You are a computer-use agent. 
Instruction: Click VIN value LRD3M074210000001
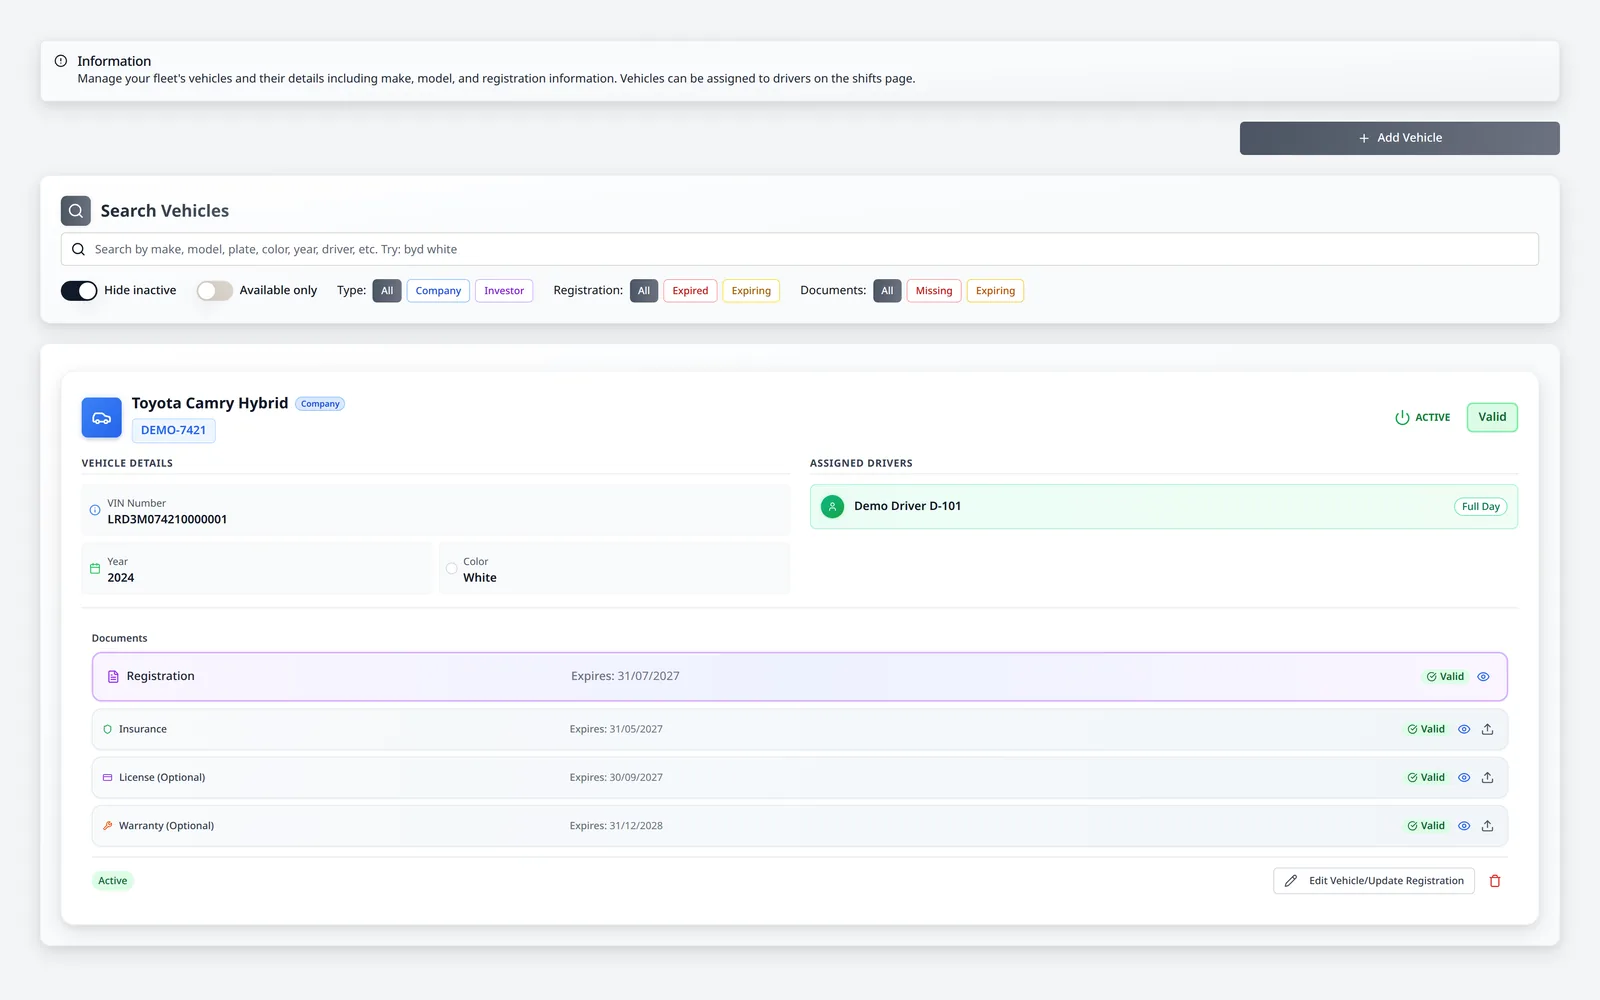pyautogui.click(x=167, y=519)
